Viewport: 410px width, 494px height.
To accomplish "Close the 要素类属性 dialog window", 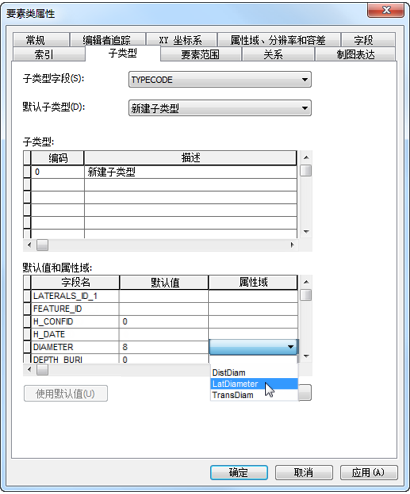I will [x=386, y=10].
